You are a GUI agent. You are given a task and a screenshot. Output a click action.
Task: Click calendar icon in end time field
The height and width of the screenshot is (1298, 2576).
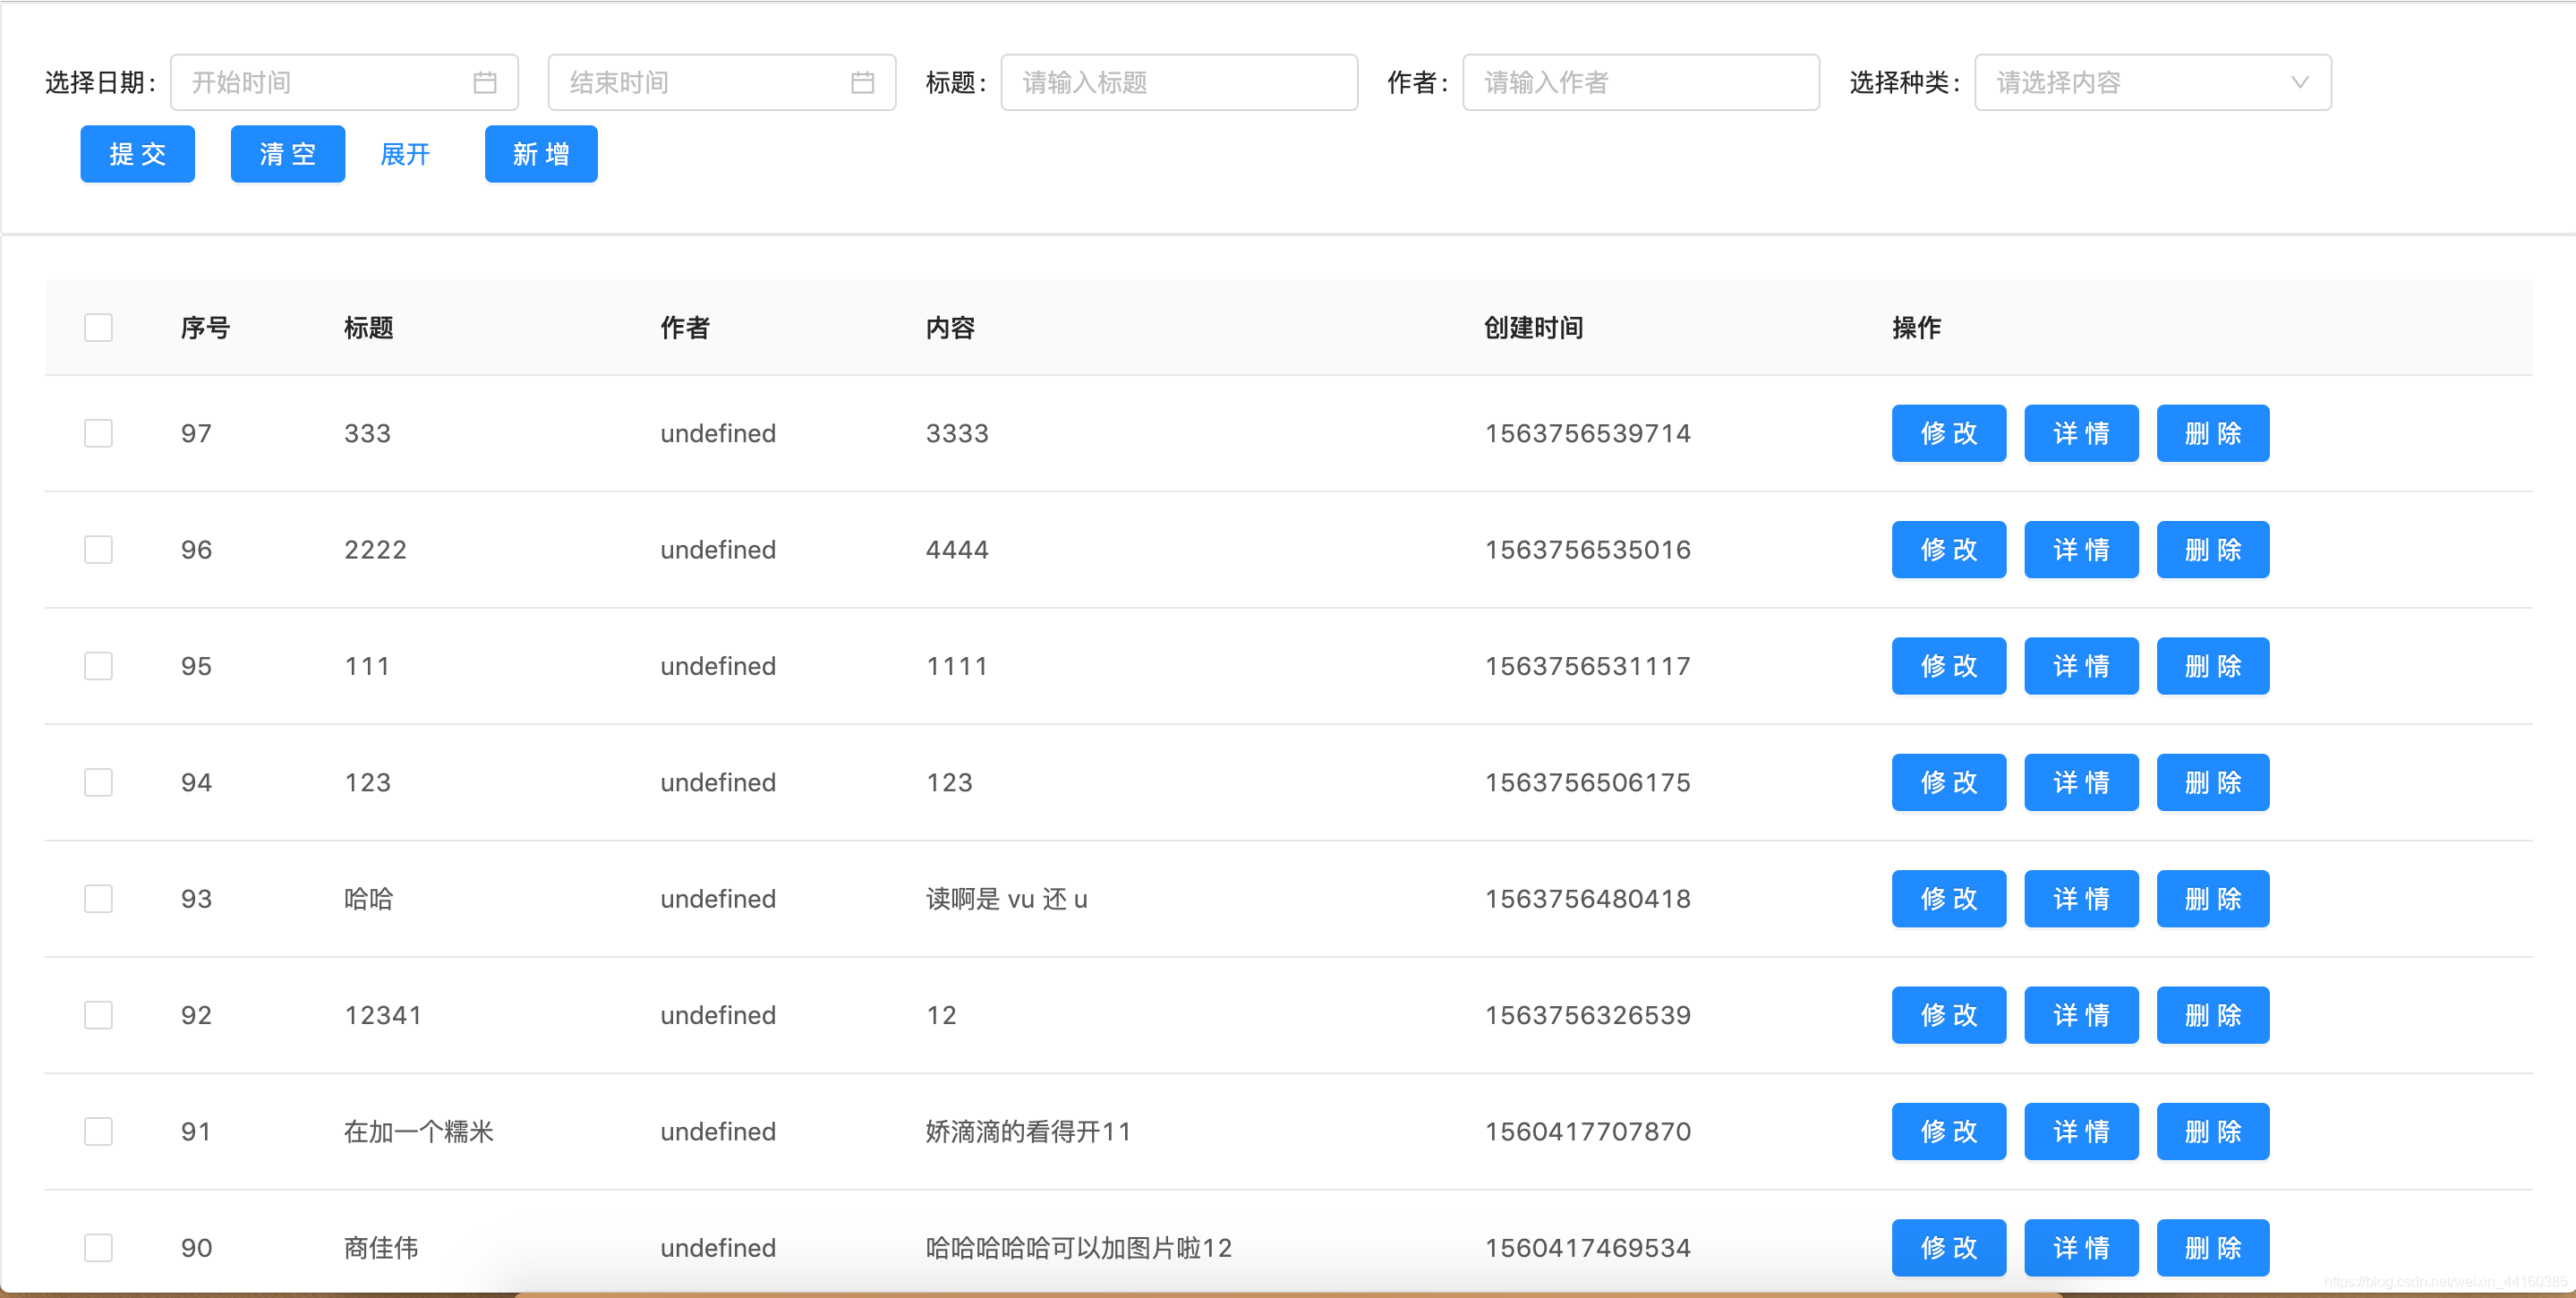coord(862,82)
